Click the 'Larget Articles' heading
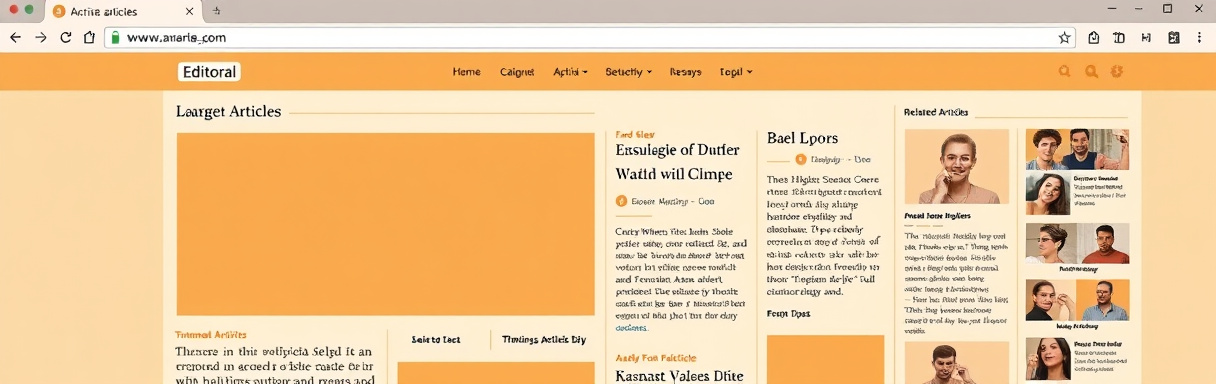This screenshot has width=1216, height=384. (229, 112)
